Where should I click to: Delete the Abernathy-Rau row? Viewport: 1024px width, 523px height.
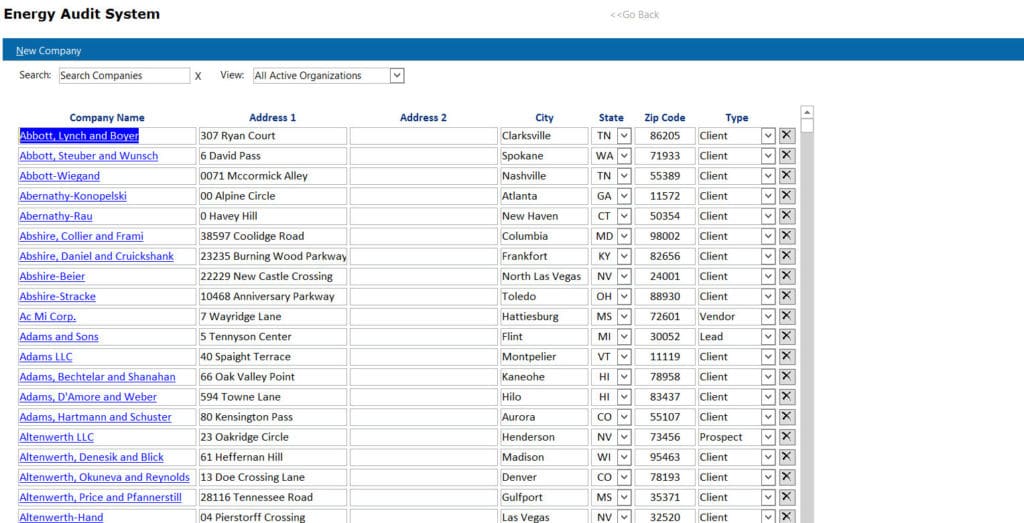pyautogui.click(x=787, y=216)
